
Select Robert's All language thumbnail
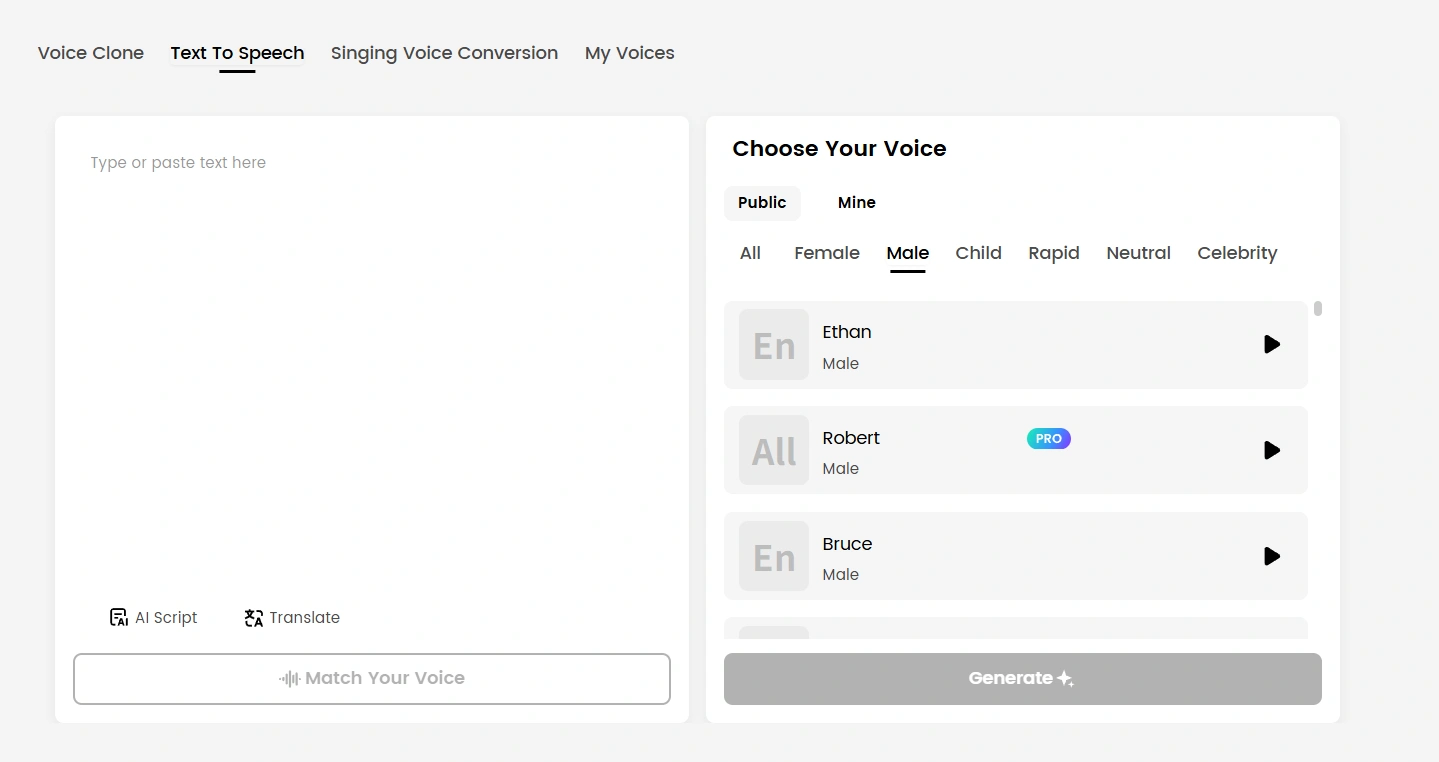[x=774, y=451]
